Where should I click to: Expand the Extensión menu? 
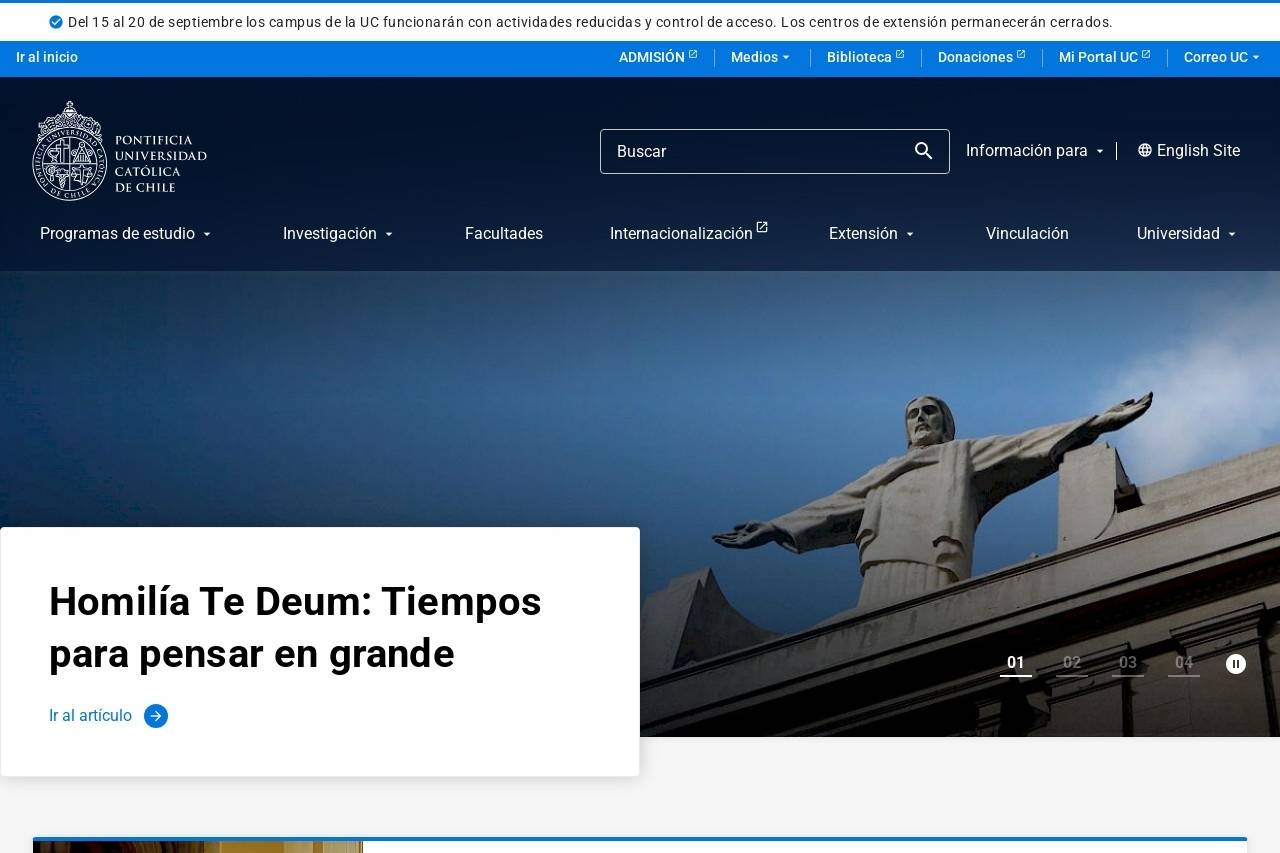(x=872, y=234)
